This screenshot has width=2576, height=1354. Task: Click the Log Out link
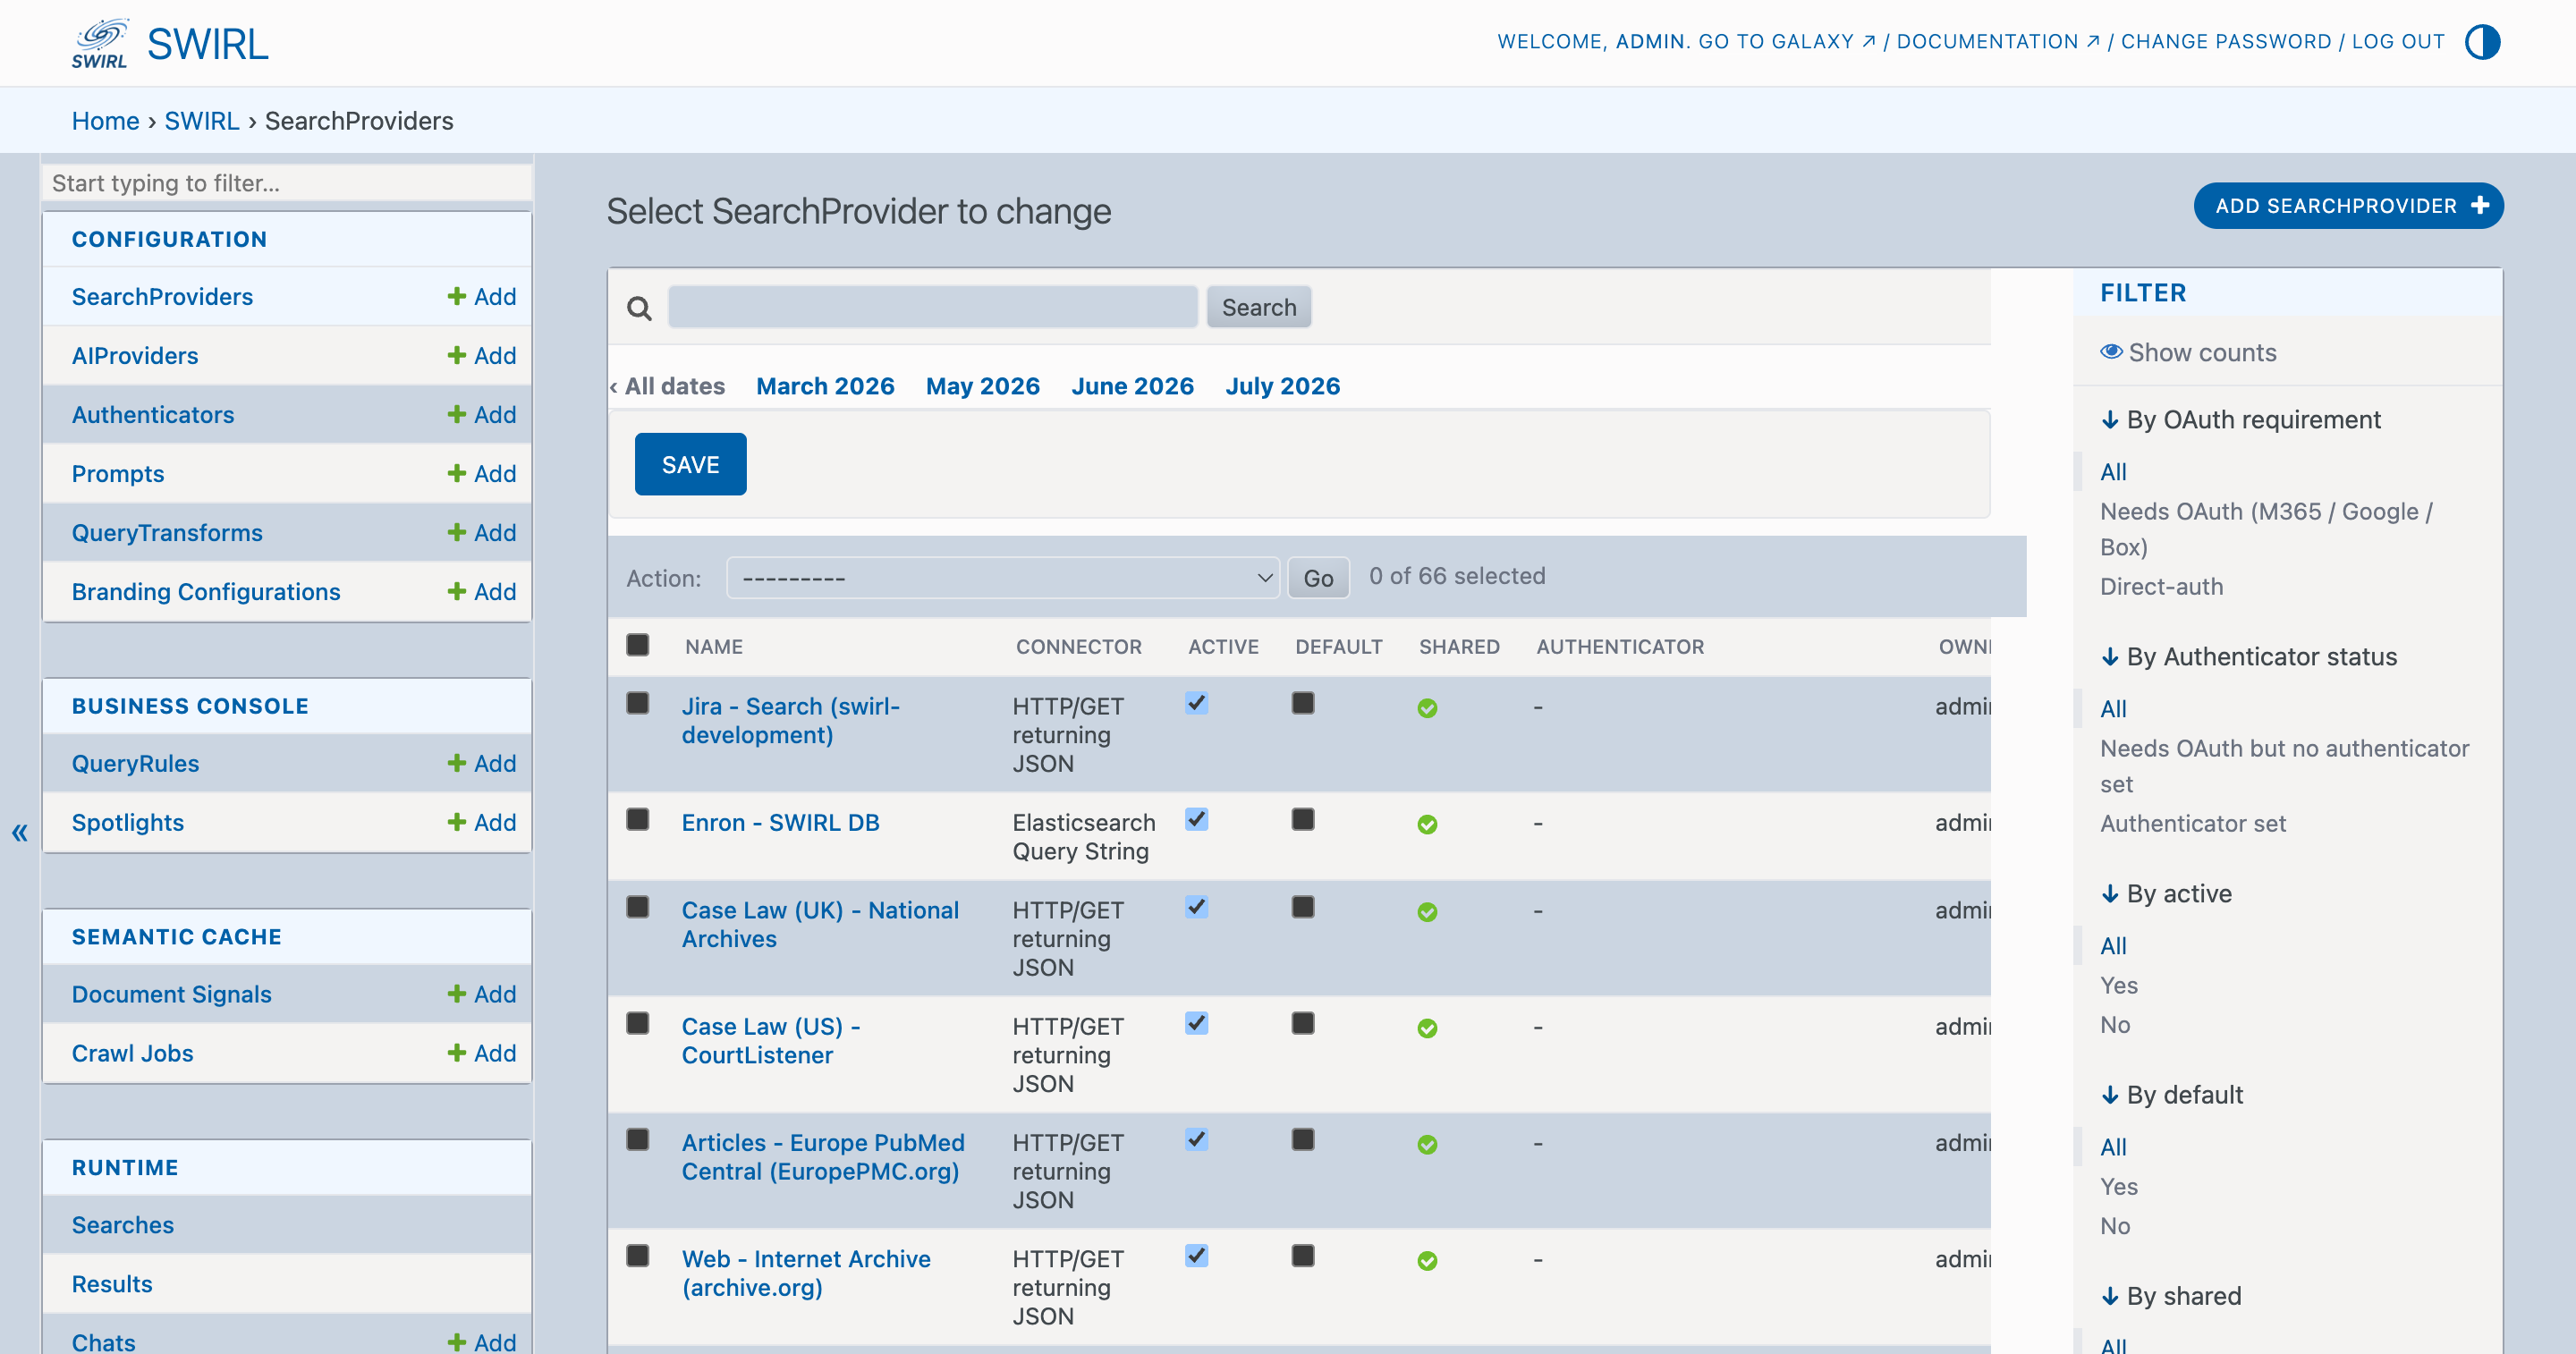(x=2398, y=41)
